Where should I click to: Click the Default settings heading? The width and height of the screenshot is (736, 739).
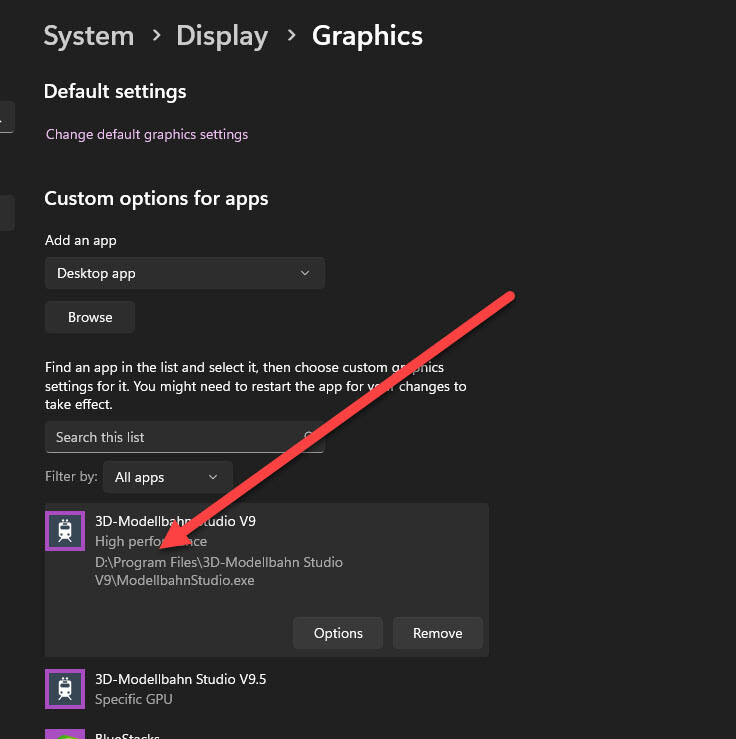pos(115,91)
